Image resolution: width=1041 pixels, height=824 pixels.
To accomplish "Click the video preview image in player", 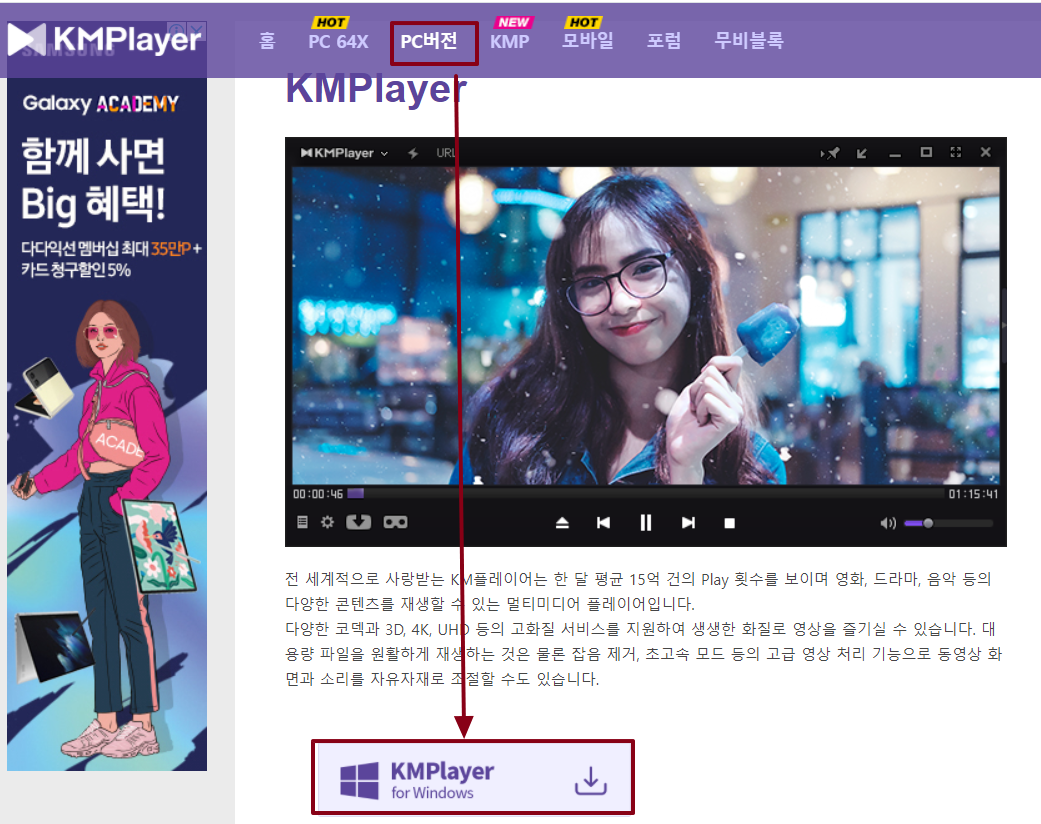I will (x=645, y=325).
